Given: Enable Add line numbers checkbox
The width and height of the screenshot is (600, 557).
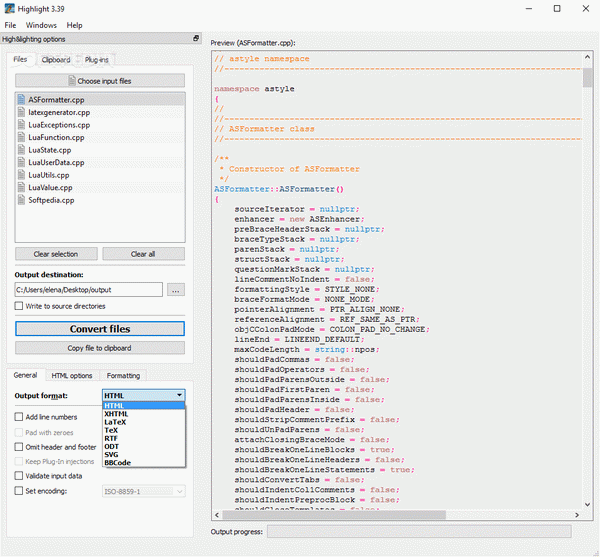Looking at the screenshot, I should pyautogui.click(x=19, y=417).
